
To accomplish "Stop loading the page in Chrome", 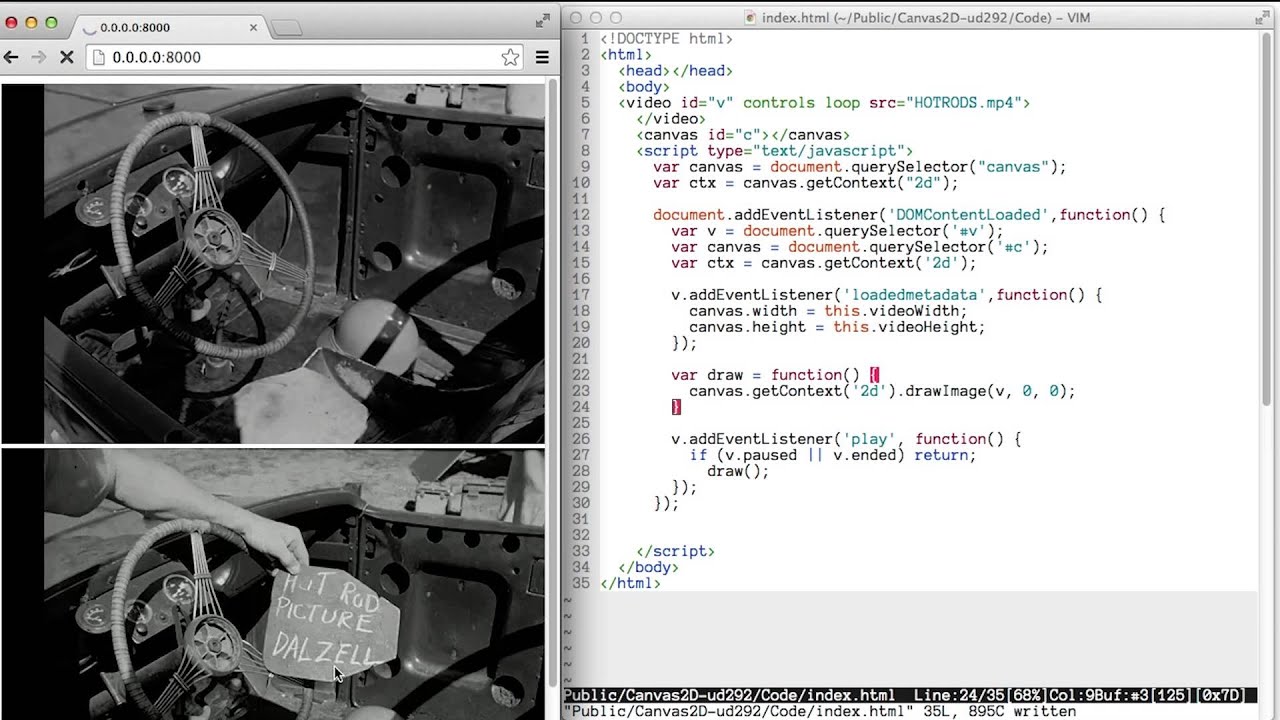I will click(x=67, y=57).
